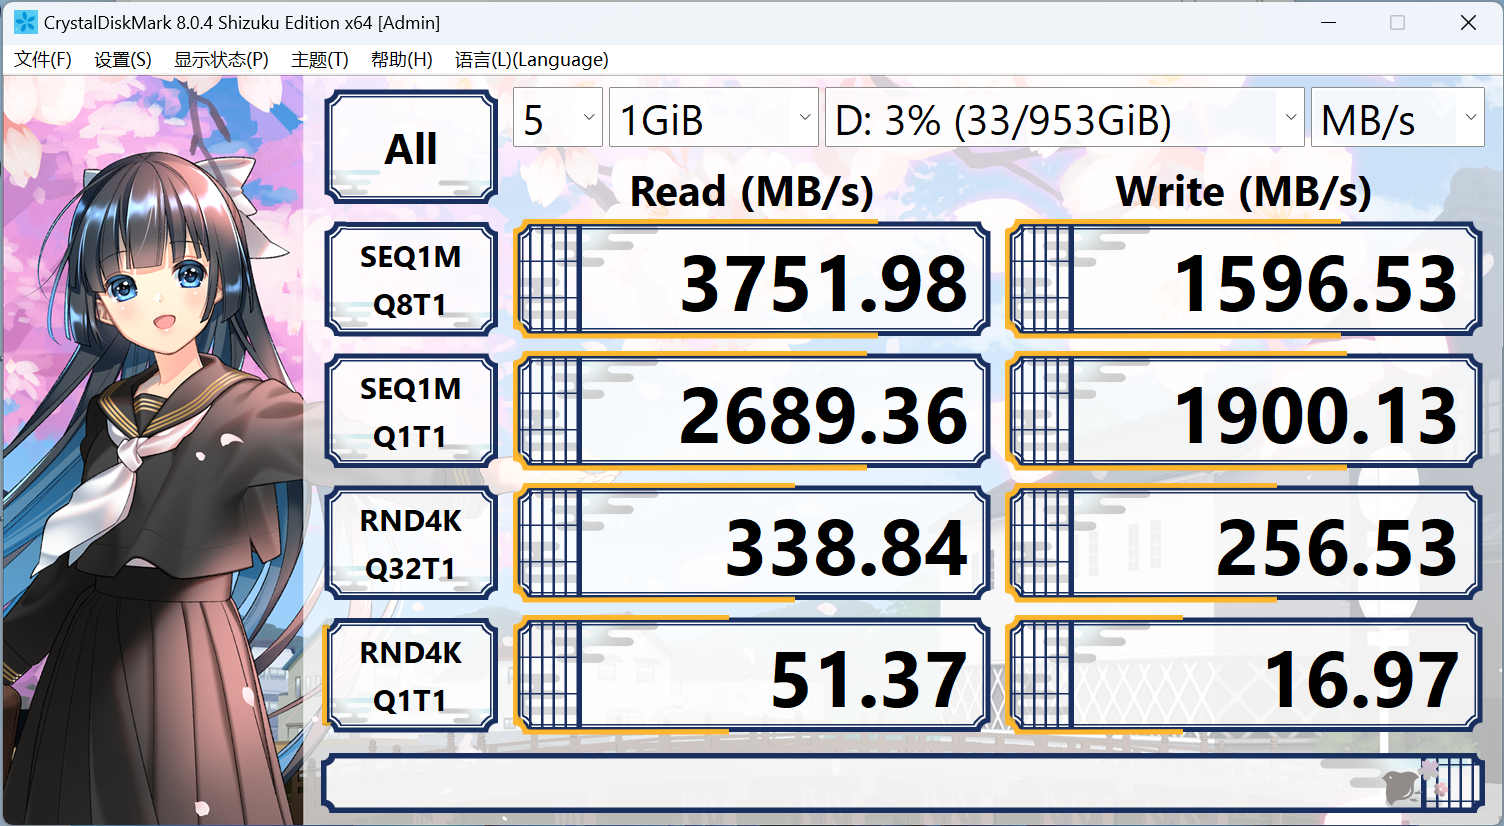Start the RND4K Q1T1 test
Image resolution: width=1504 pixels, height=826 pixels.
[x=411, y=676]
